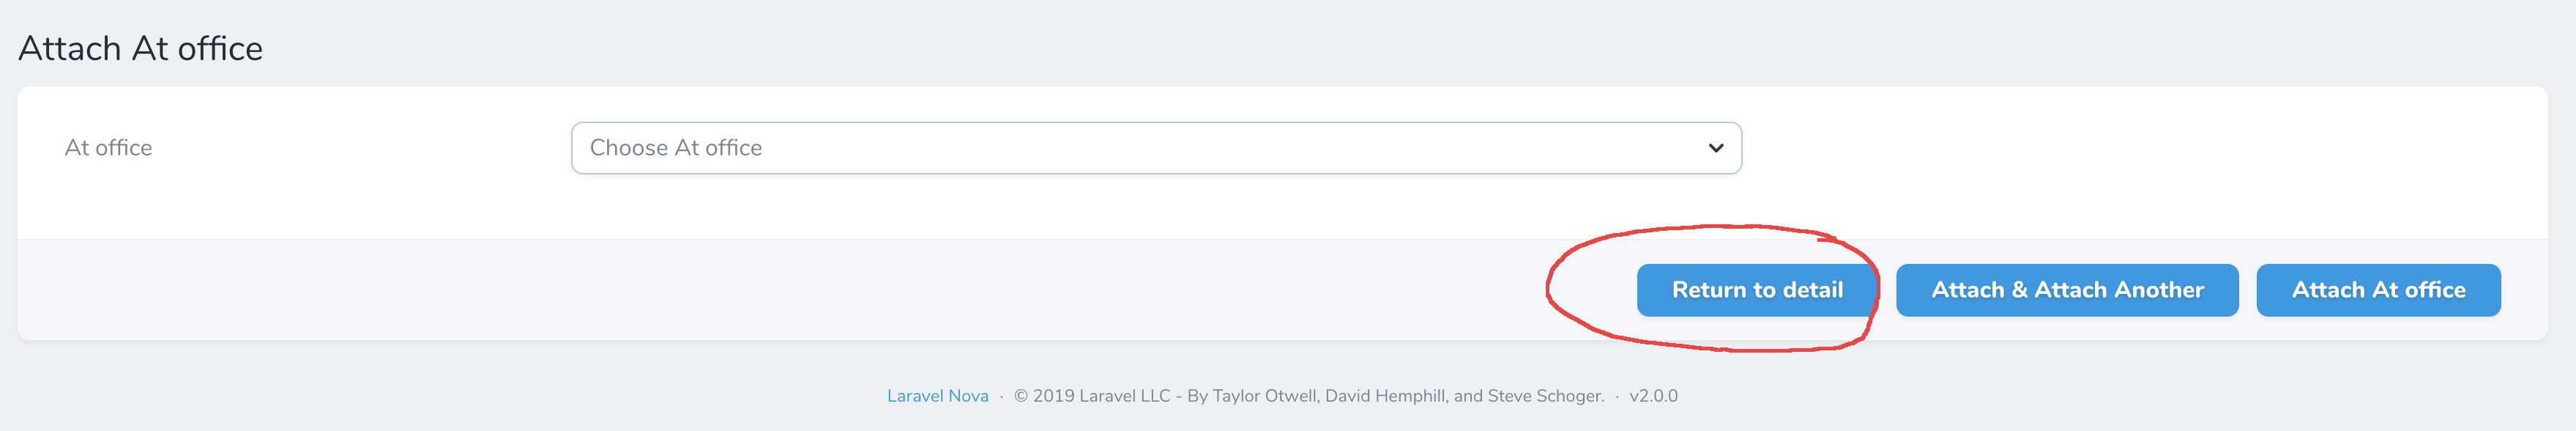Click the Laravel Nova footer hyperlink text
This screenshot has width=2576, height=431.
click(x=937, y=396)
